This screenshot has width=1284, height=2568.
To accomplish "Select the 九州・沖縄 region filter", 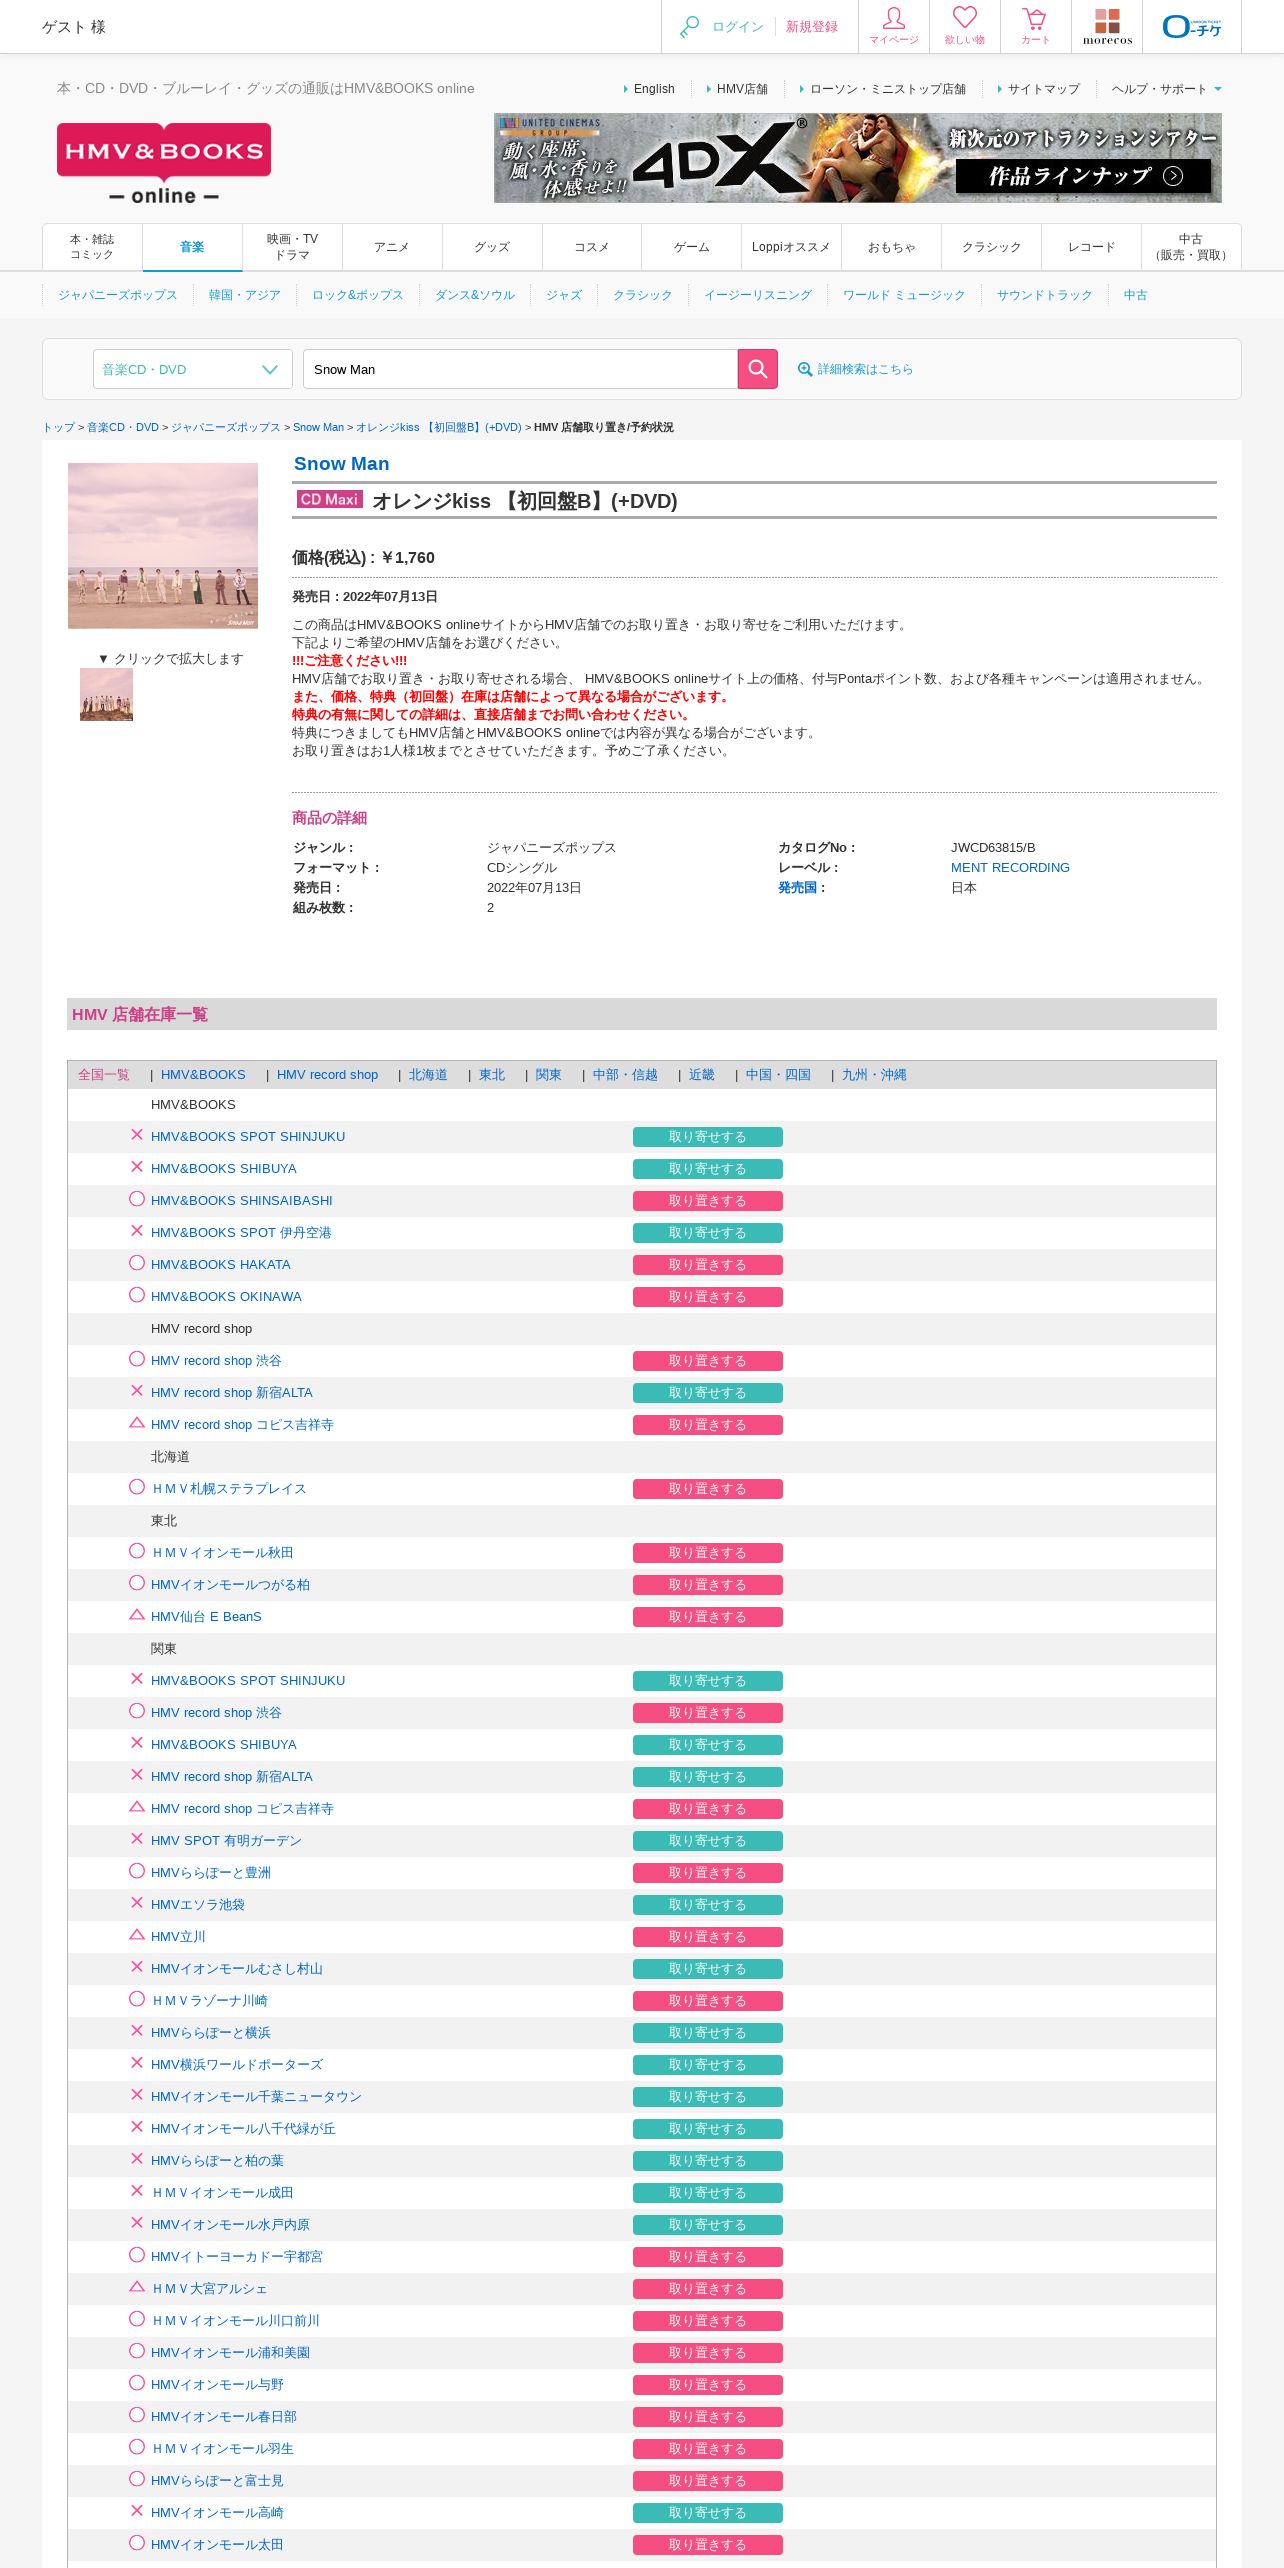I will 874,1075.
